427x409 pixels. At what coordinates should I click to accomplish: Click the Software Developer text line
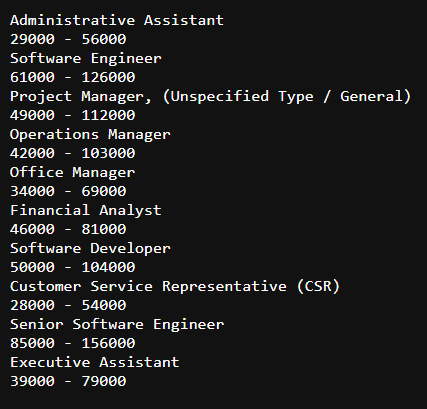pyautogui.click(x=90, y=249)
